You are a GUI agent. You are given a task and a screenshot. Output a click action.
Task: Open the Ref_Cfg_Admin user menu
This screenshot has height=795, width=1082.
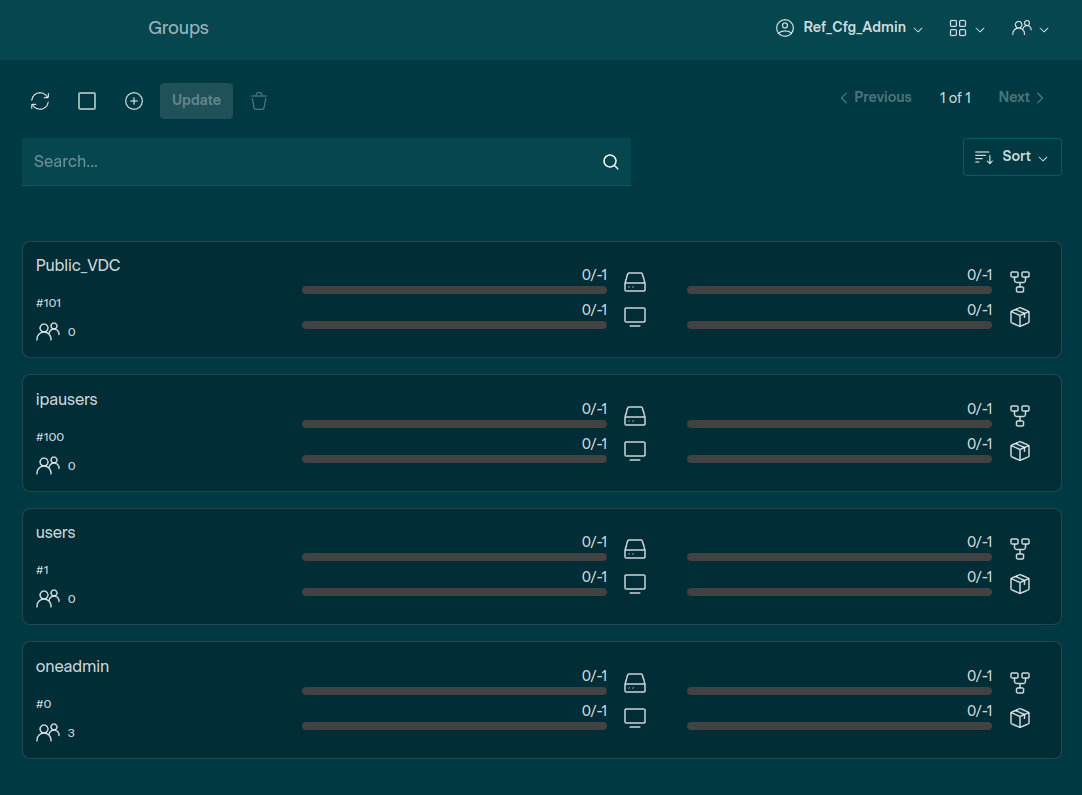(x=849, y=28)
